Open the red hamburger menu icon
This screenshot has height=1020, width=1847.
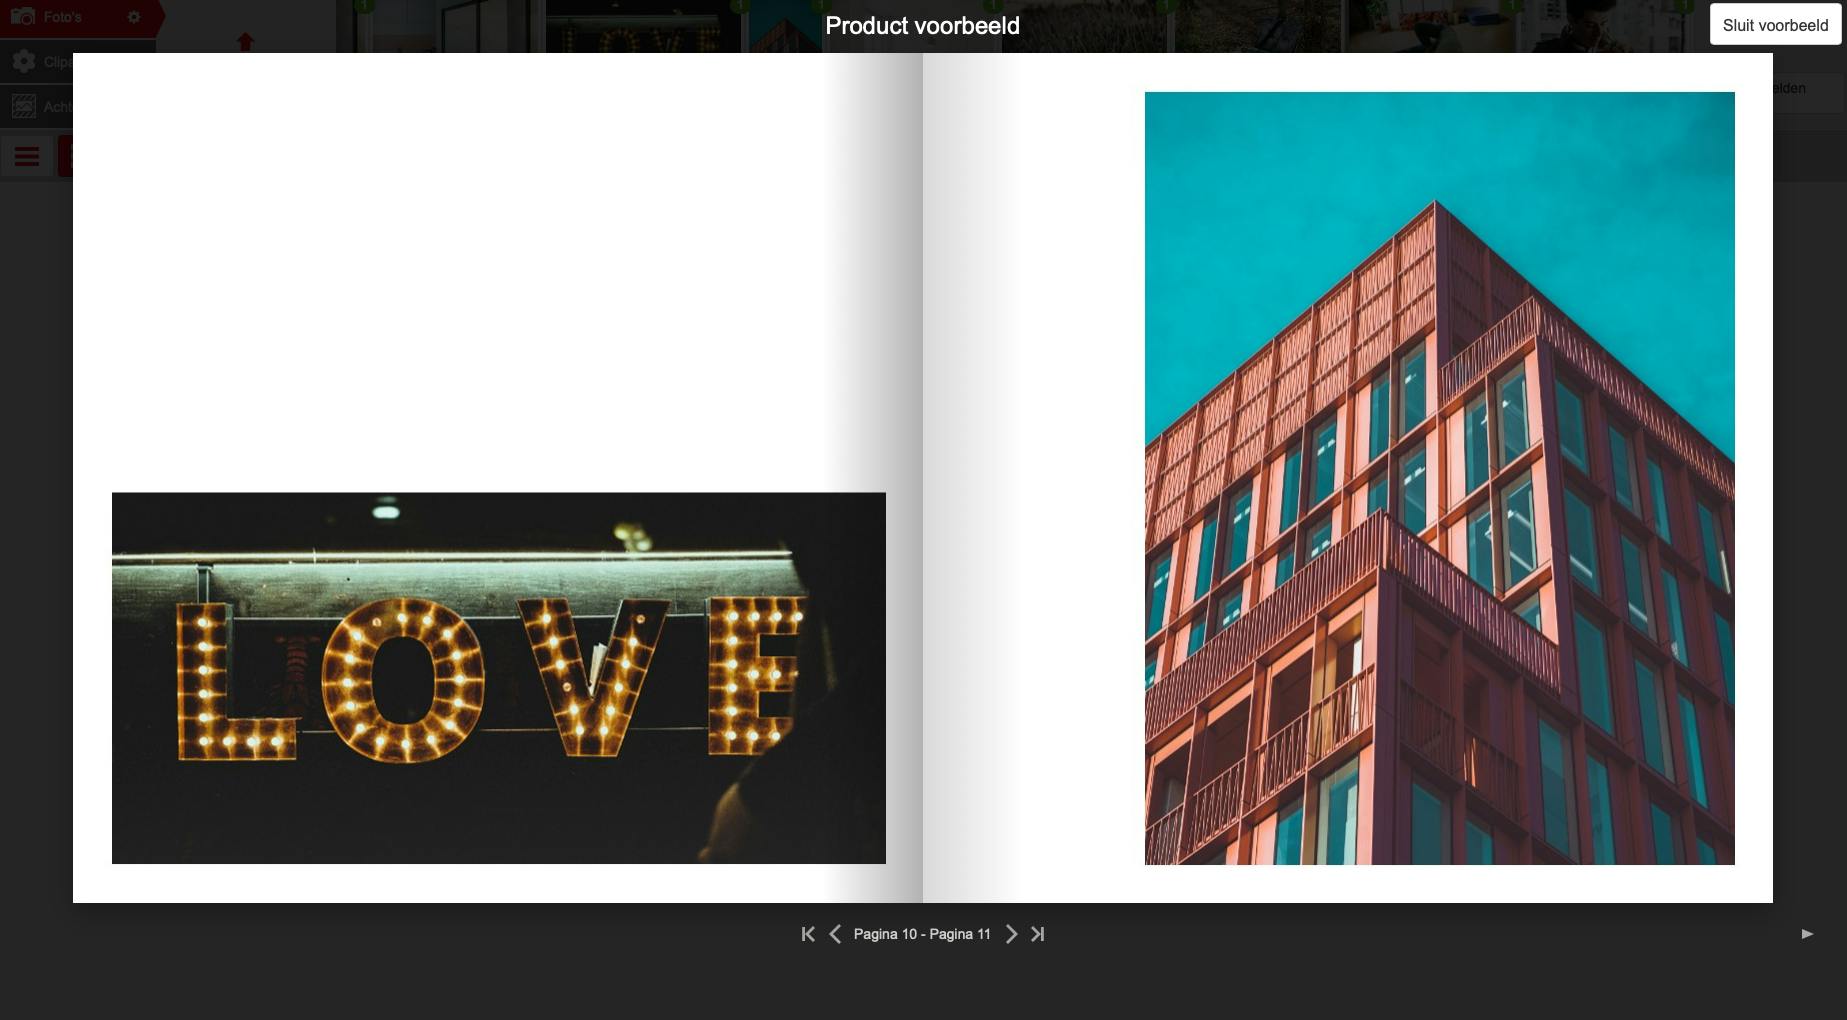point(27,156)
